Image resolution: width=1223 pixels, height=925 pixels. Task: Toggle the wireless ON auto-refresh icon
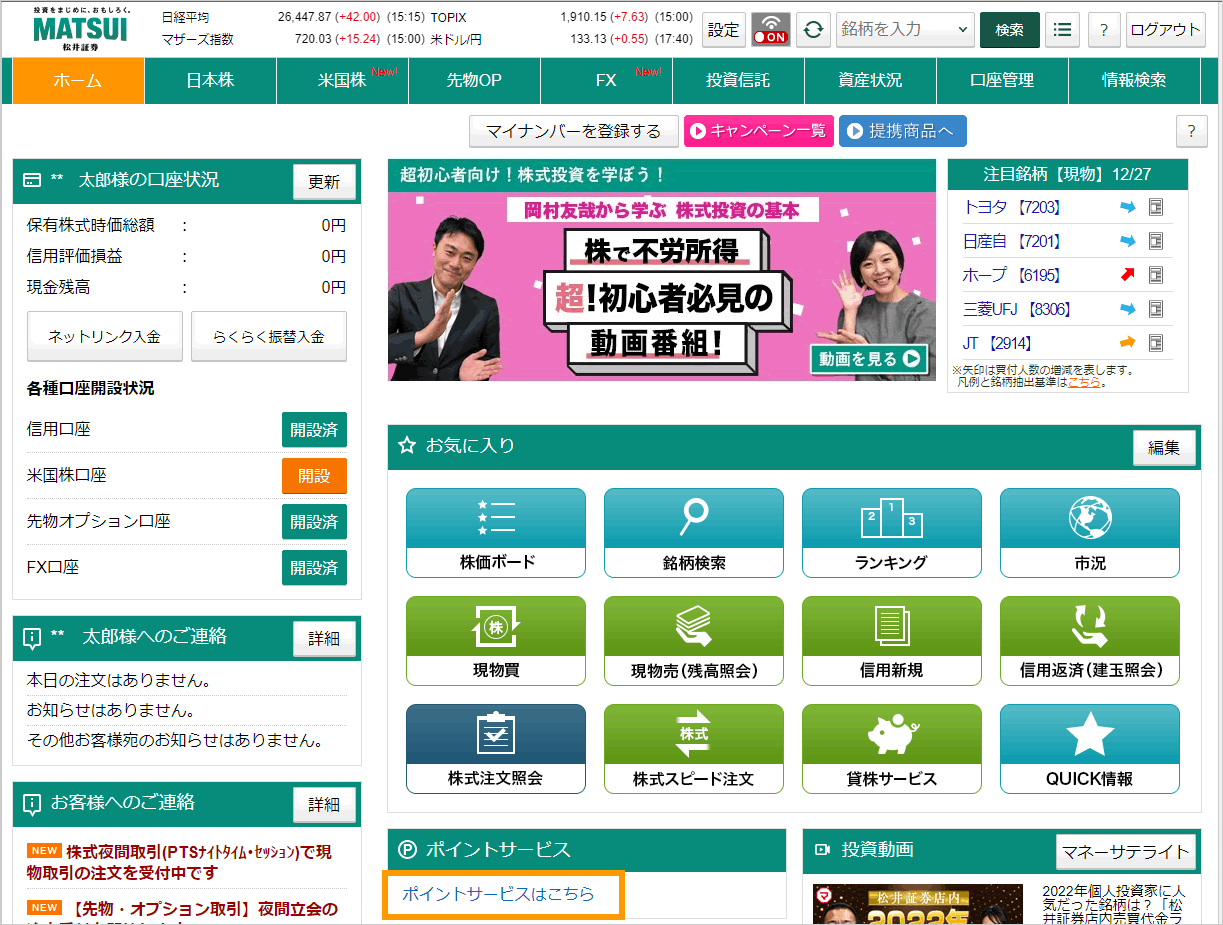[x=770, y=30]
